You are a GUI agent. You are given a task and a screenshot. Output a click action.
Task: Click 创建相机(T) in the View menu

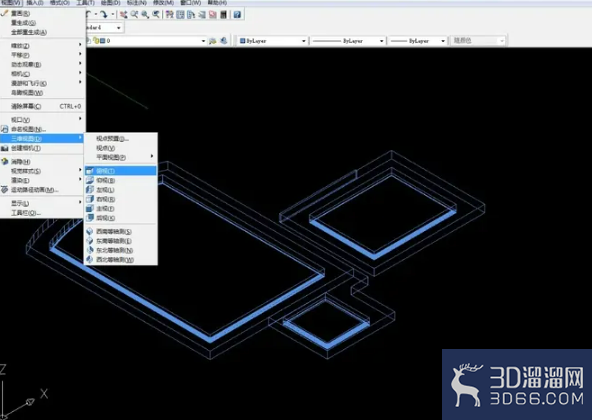(42, 148)
